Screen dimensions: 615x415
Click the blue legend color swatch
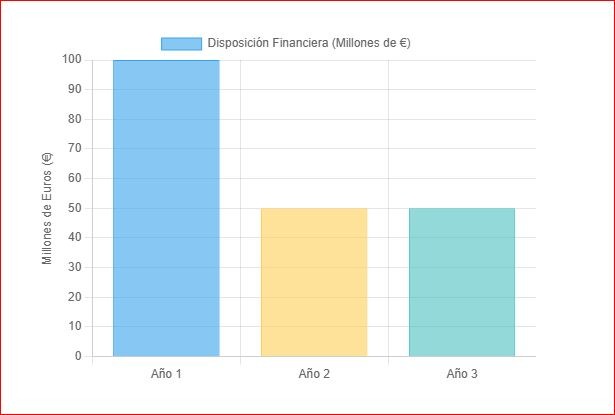pos(182,44)
